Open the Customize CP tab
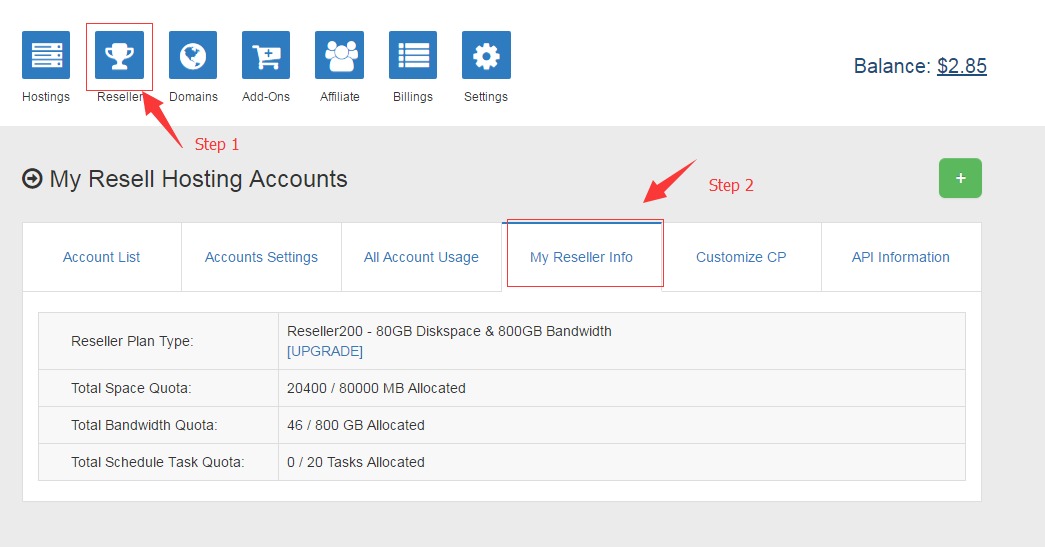The width and height of the screenshot is (1045, 547). 741,257
